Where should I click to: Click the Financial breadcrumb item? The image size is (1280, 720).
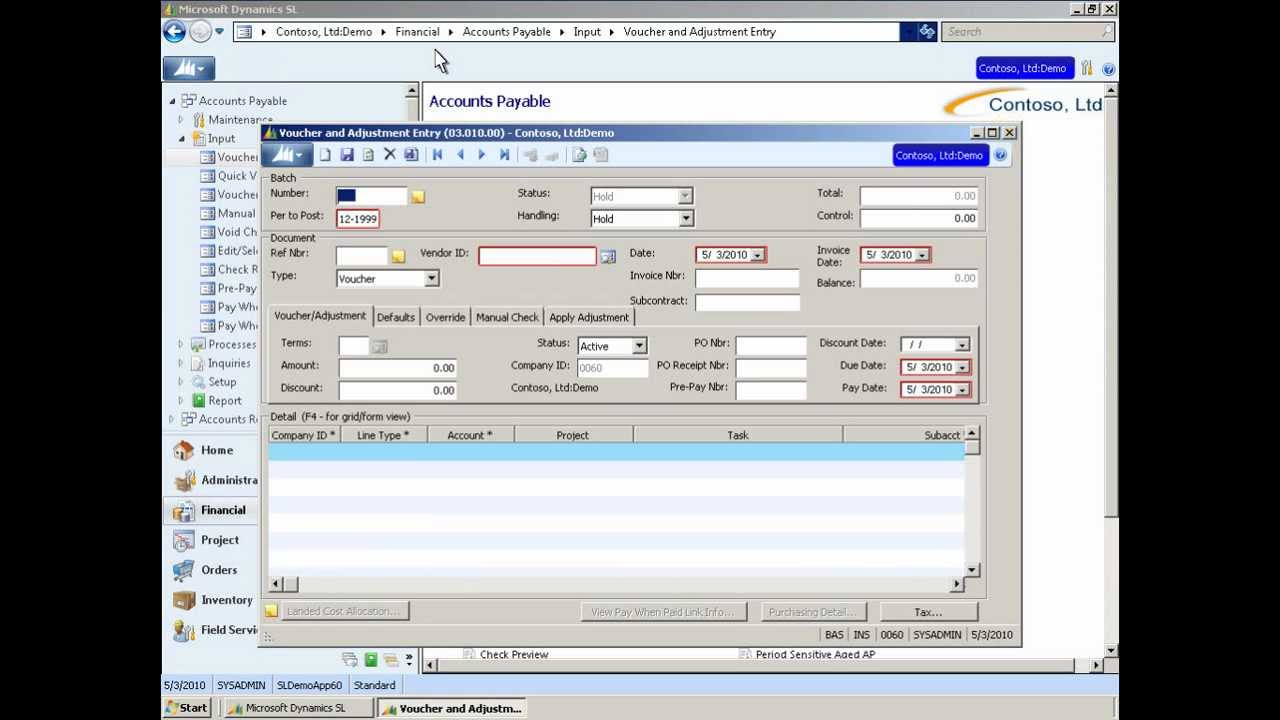click(x=417, y=32)
